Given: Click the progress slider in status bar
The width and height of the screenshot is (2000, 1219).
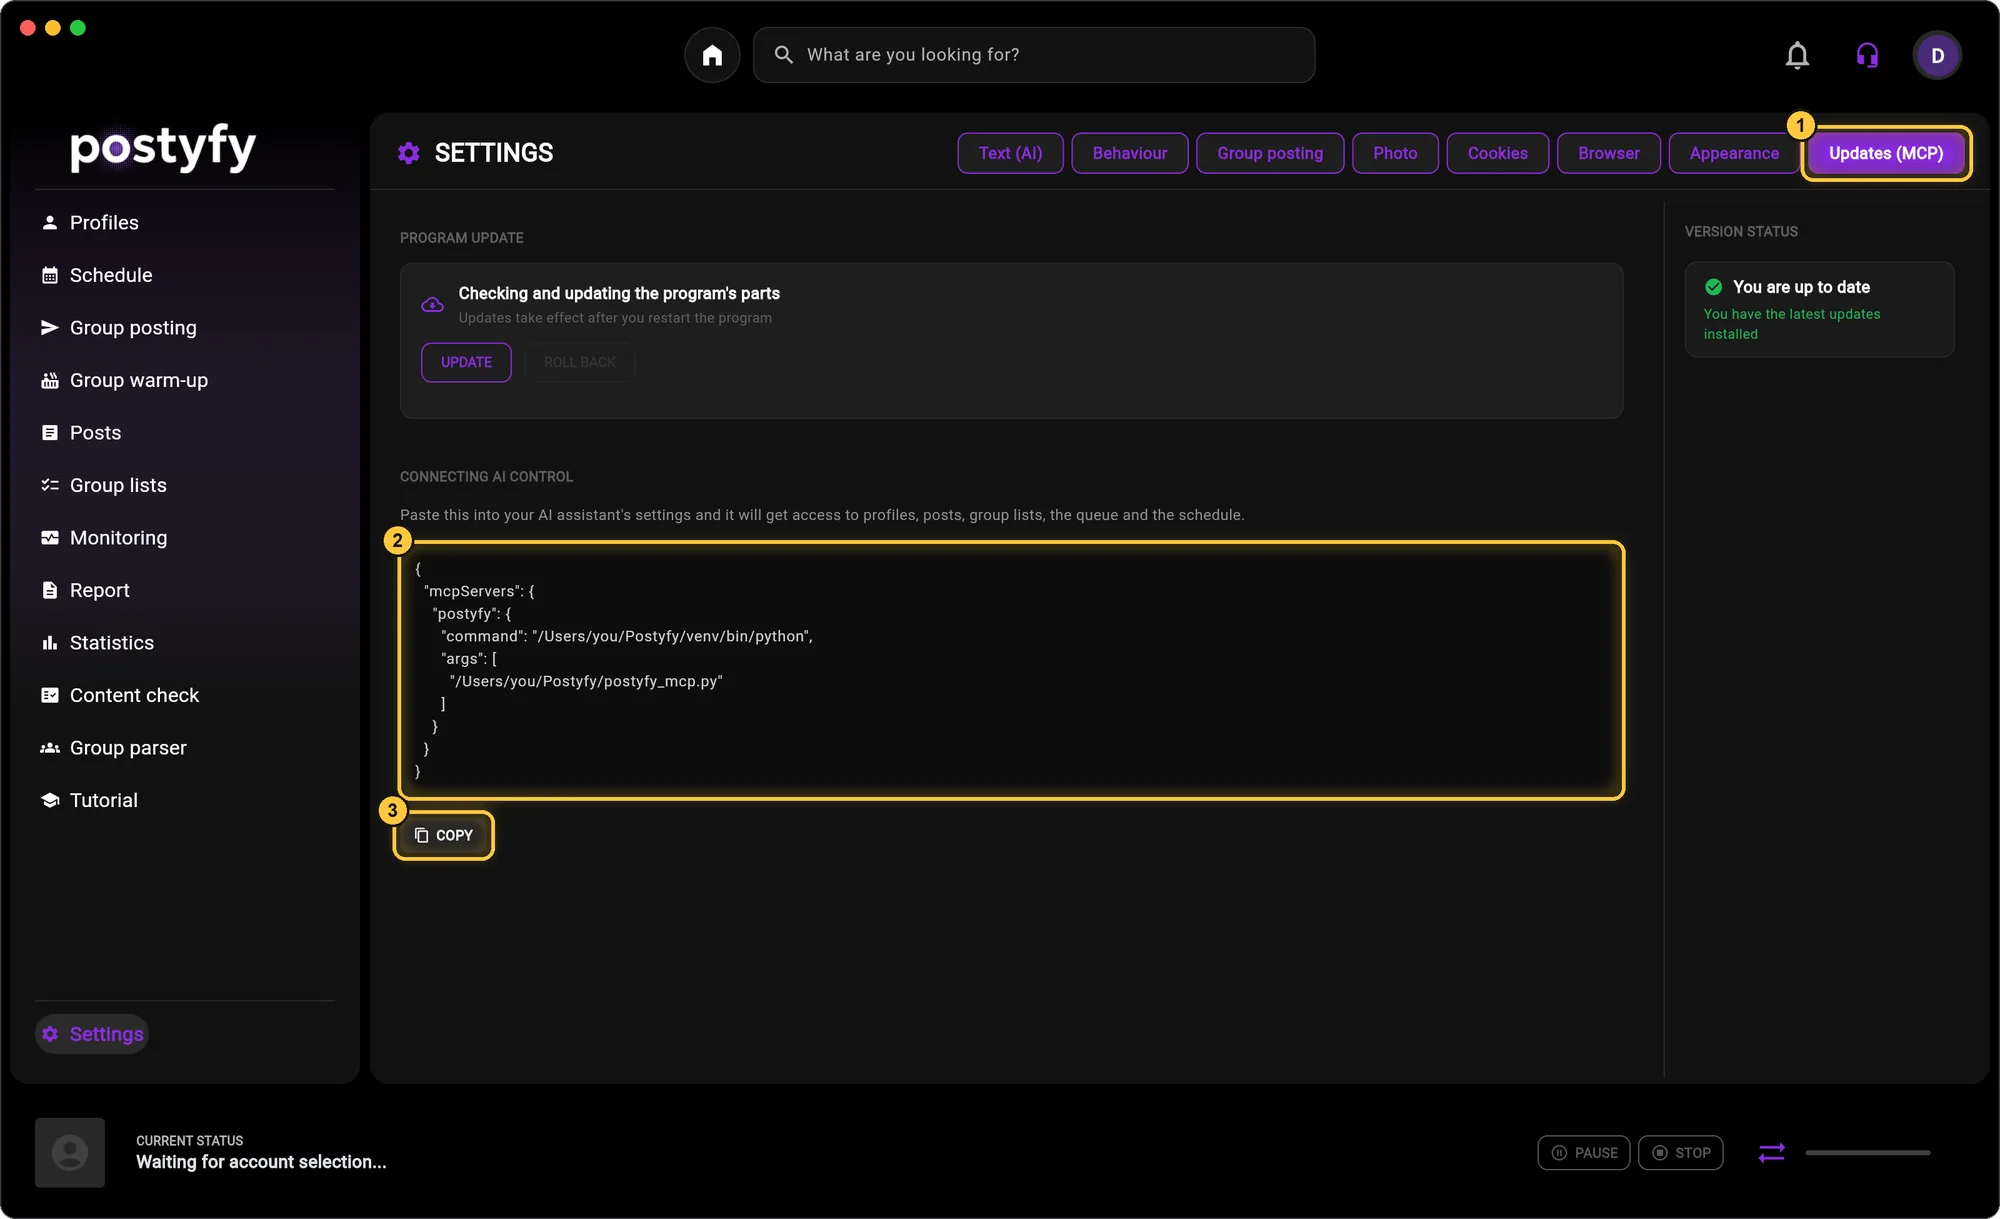Looking at the screenshot, I should click(x=1867, y=1153).
